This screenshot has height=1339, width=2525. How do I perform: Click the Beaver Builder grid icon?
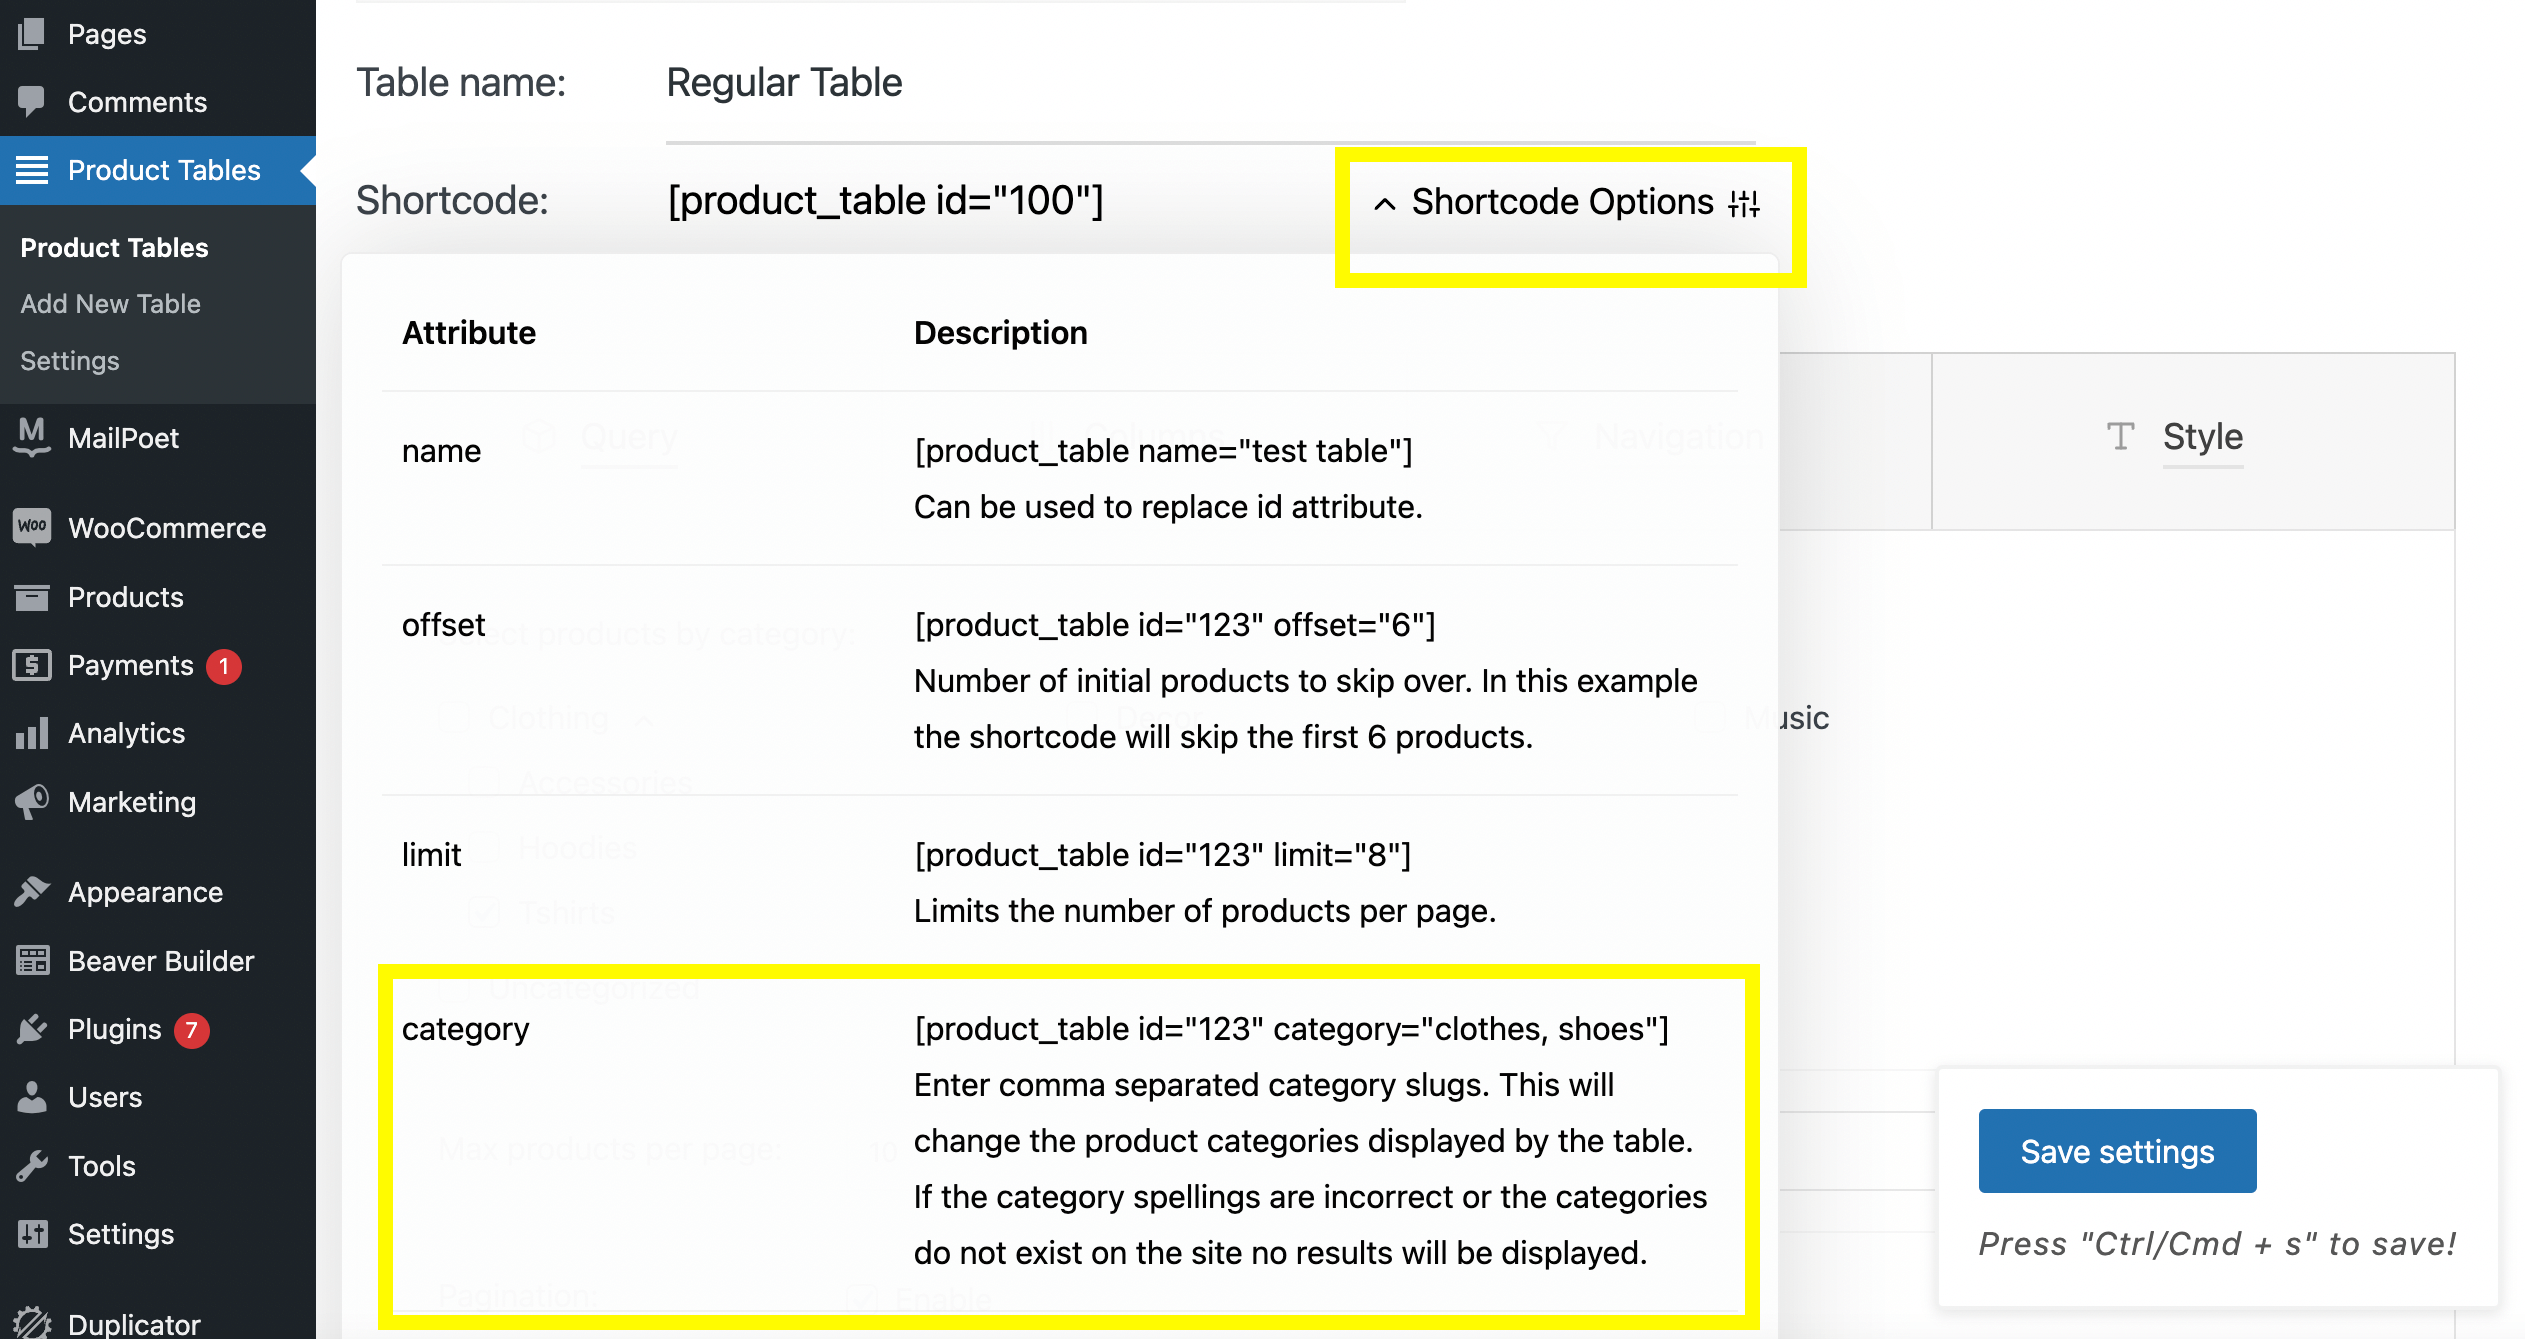[x=32, y=961]
